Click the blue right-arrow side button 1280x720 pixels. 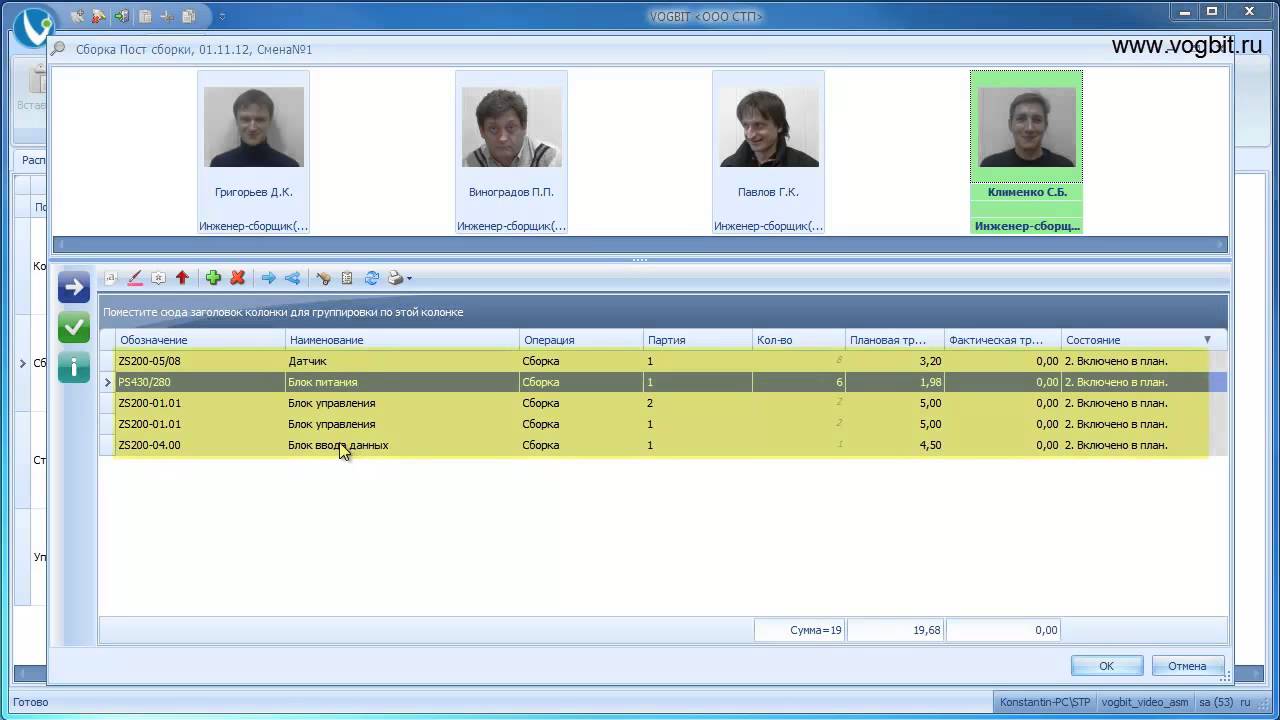point(74,287)
